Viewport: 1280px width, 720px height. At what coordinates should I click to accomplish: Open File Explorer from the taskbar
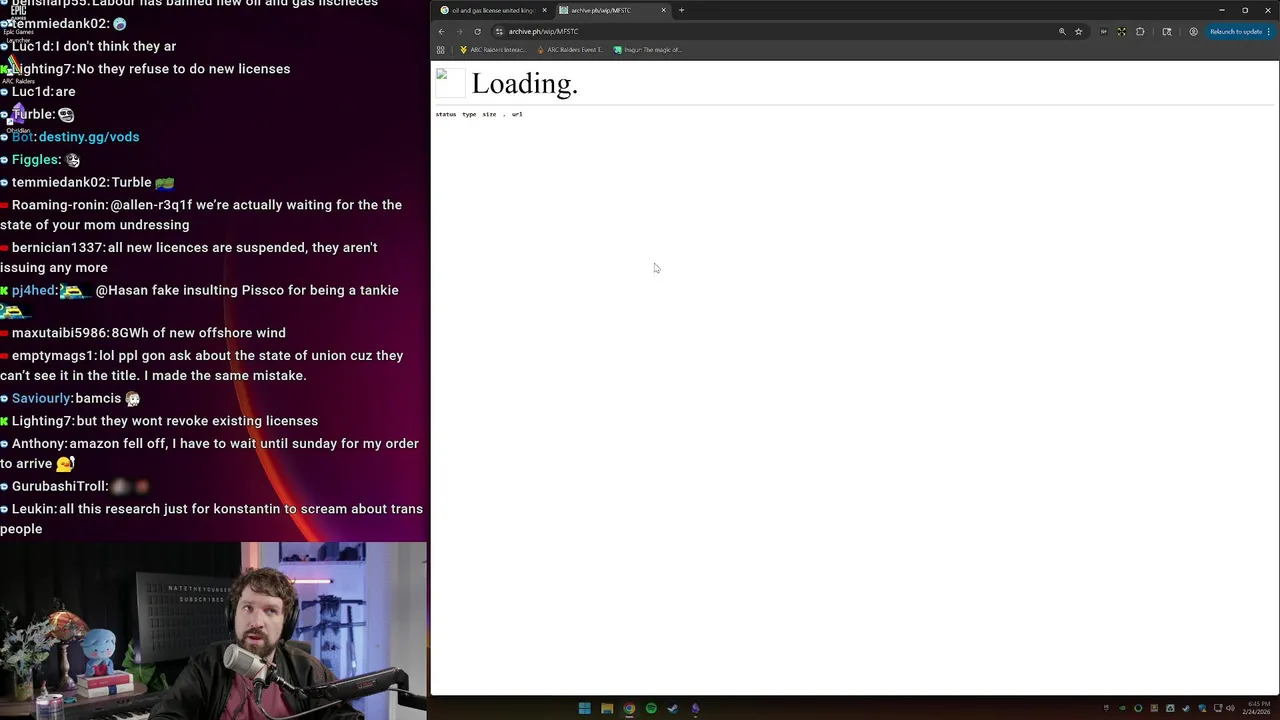tap(607, 708)
